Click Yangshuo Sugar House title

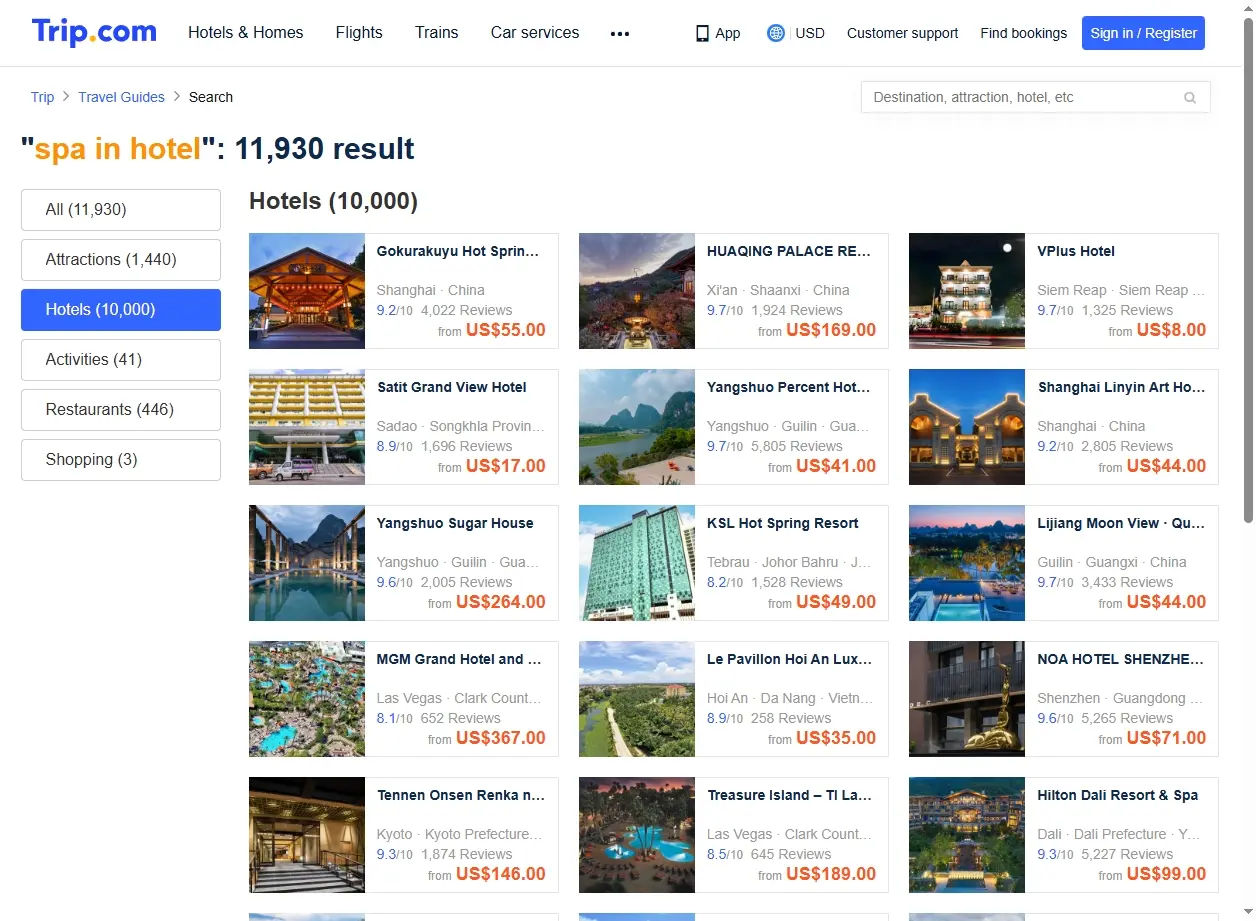tap(455, 524)
